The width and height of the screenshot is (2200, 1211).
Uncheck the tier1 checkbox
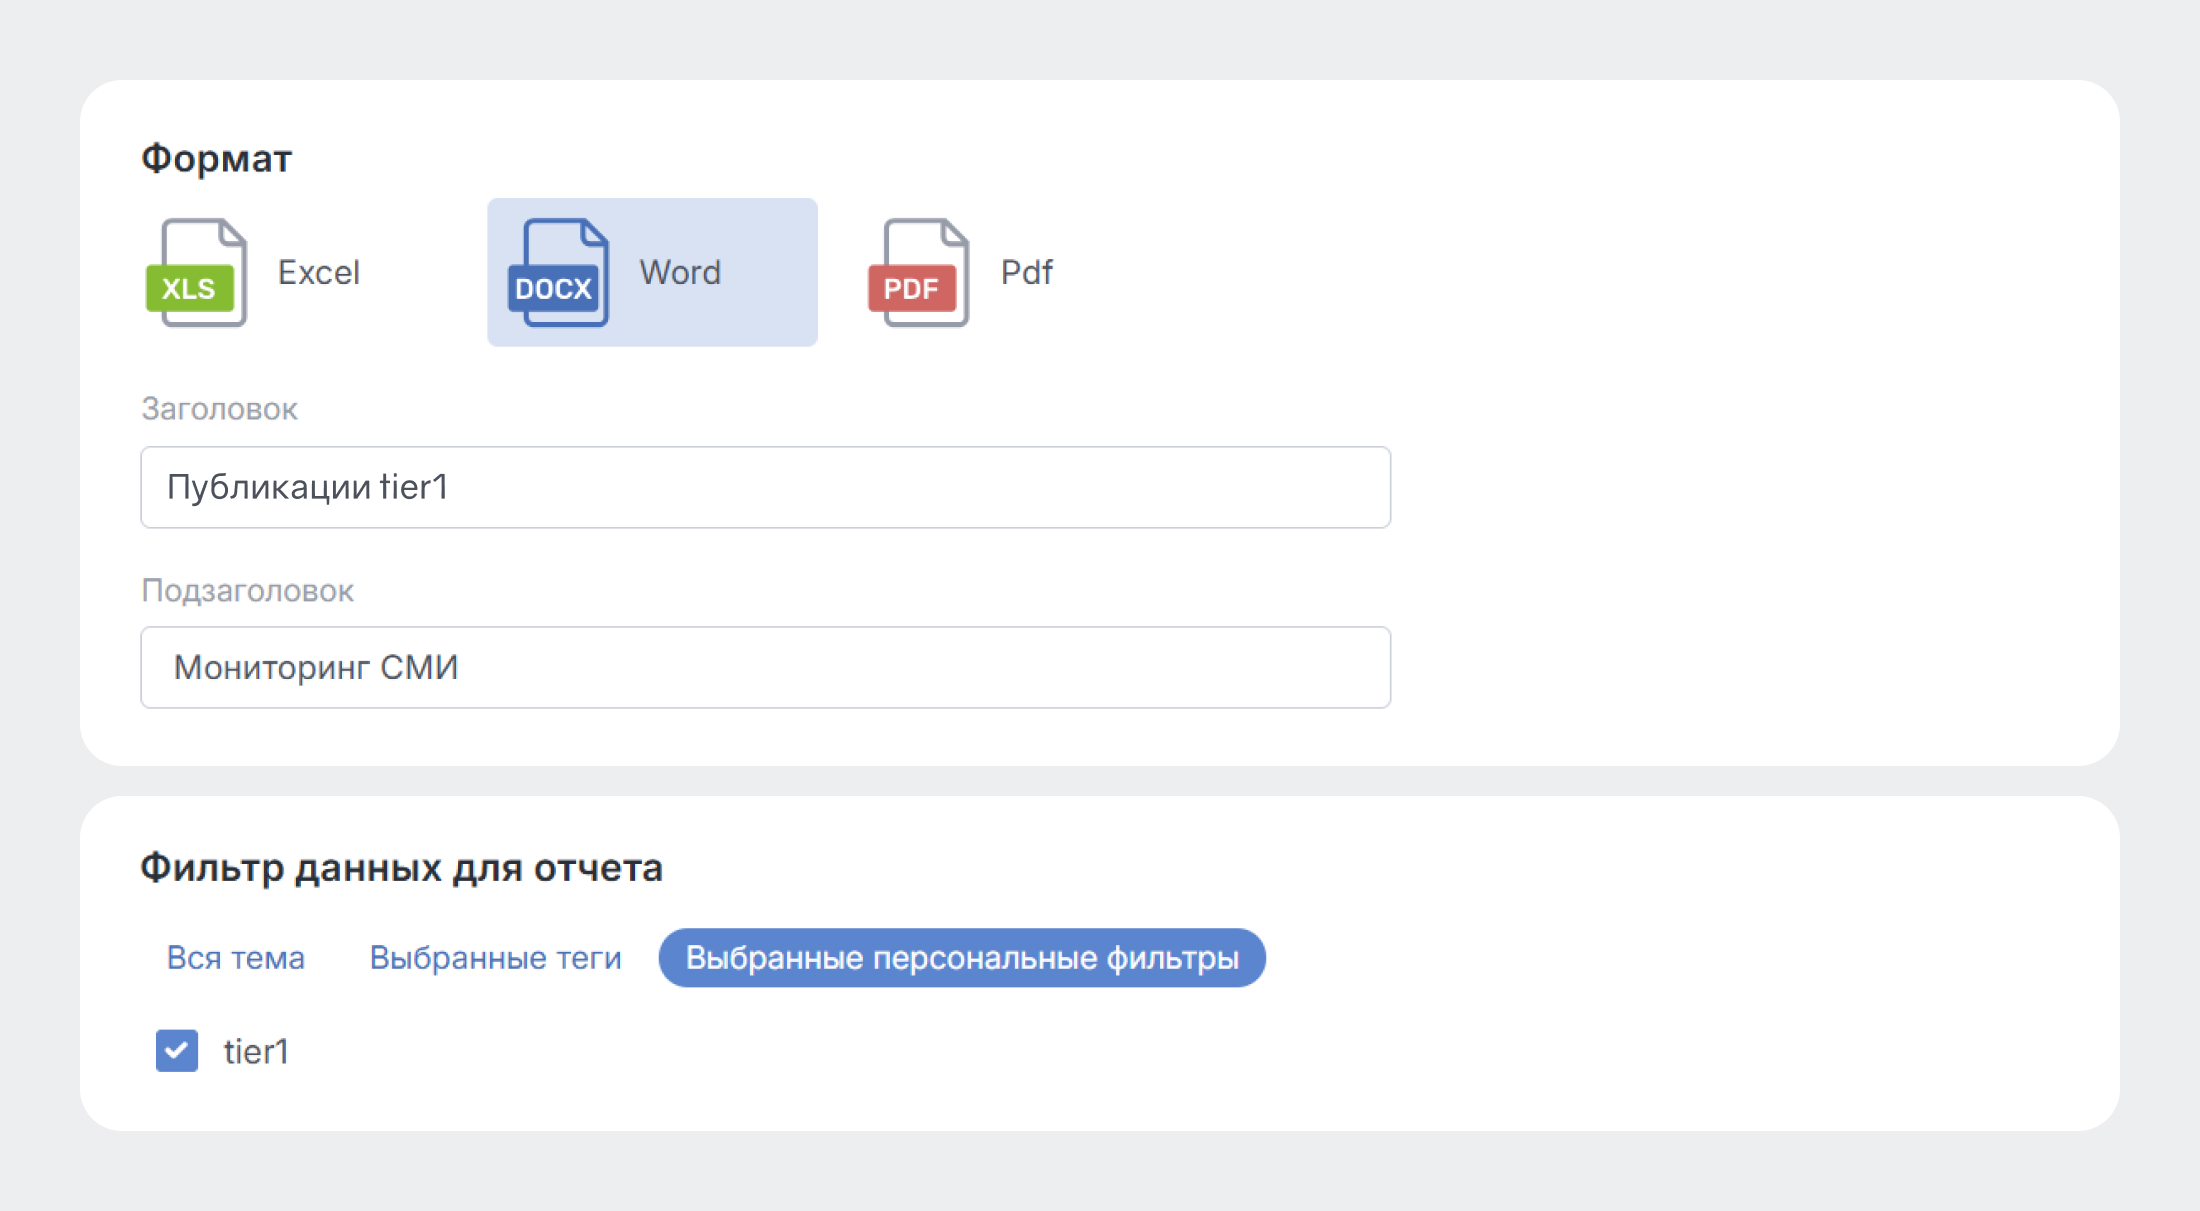click(x=177, y=1051)
